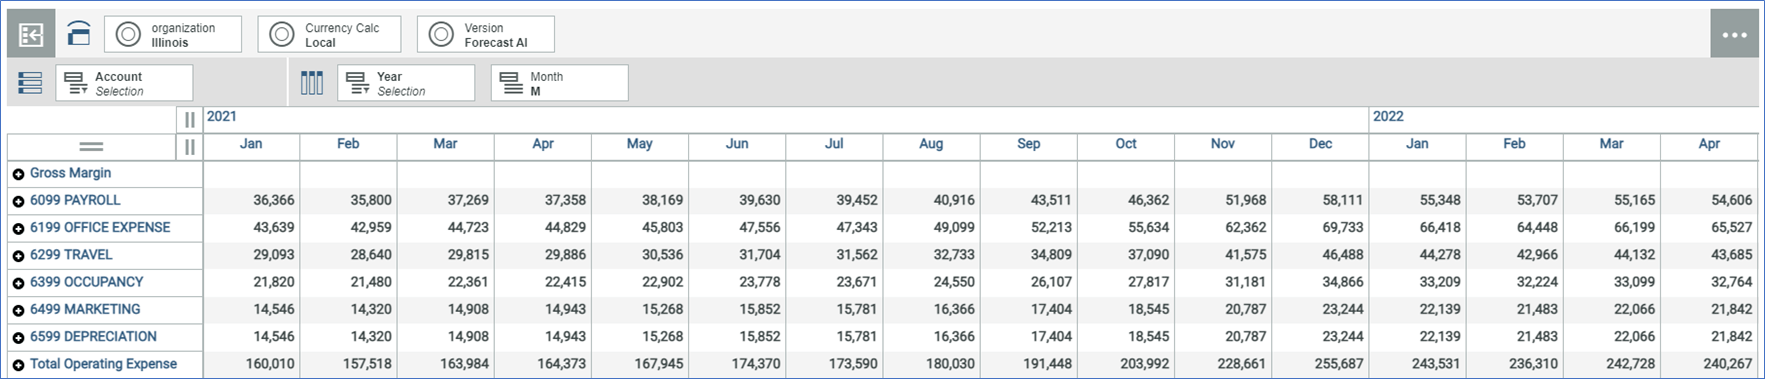
Task: Expand the Total Operating Expense row
Action: (18, 365)
